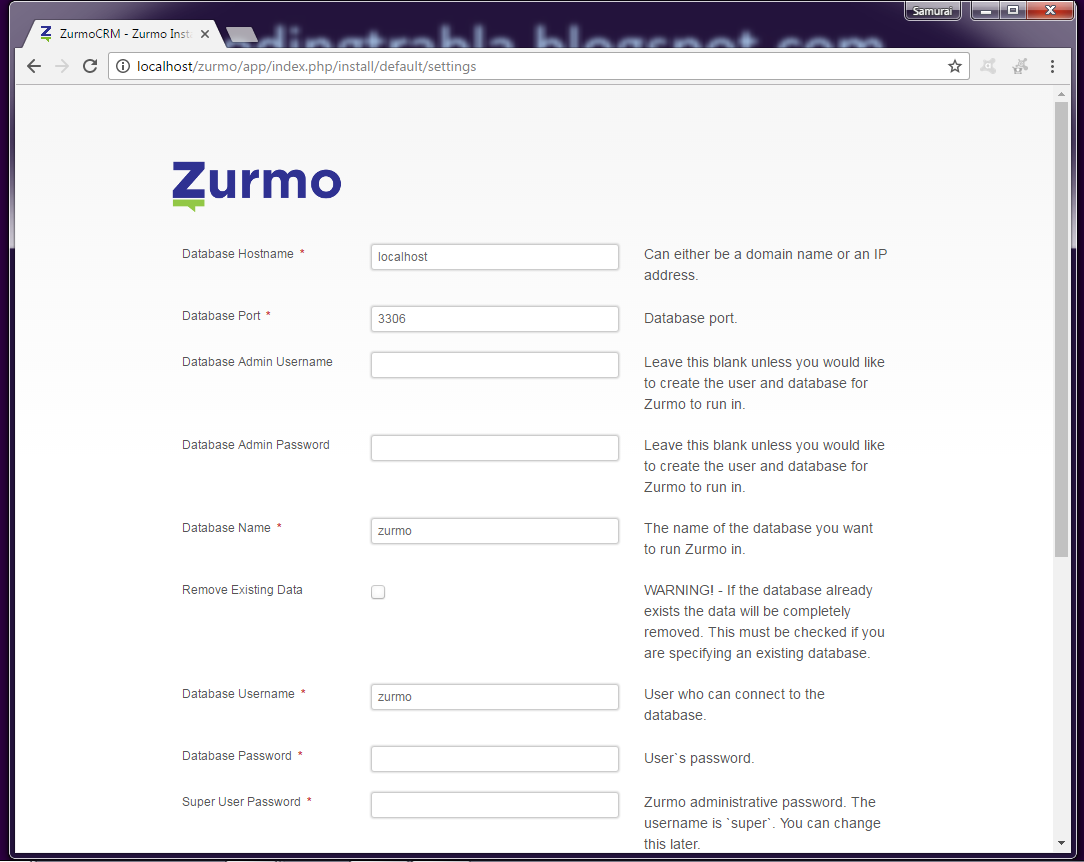The width and height of the screenshot is (1084, 862).
Task: Click into Database Admin Username field
Action: coord(494,365)
